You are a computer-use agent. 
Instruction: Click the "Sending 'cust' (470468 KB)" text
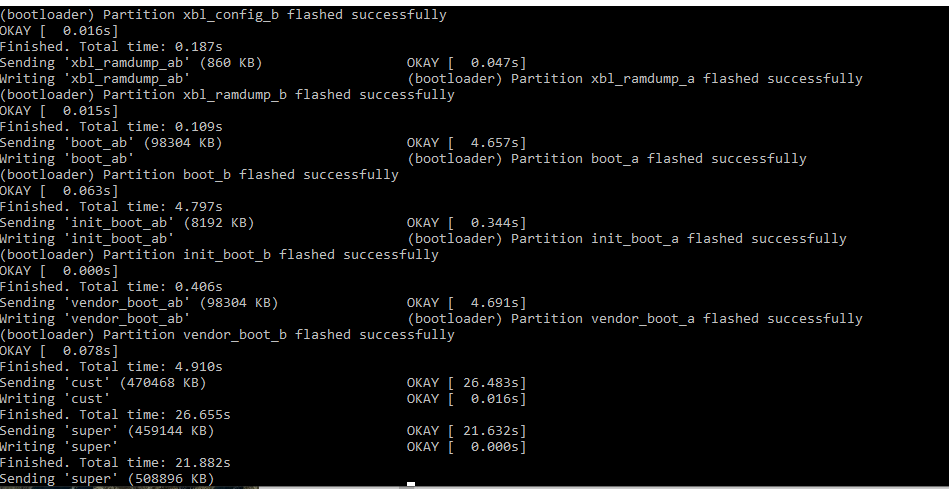(103, 383)
